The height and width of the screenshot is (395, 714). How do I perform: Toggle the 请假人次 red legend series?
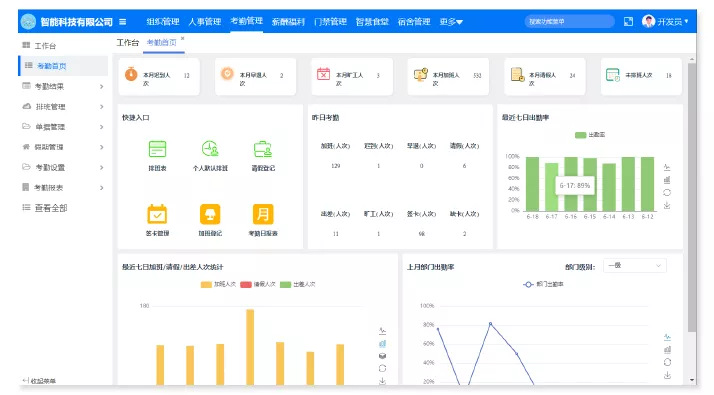(258, 284)
